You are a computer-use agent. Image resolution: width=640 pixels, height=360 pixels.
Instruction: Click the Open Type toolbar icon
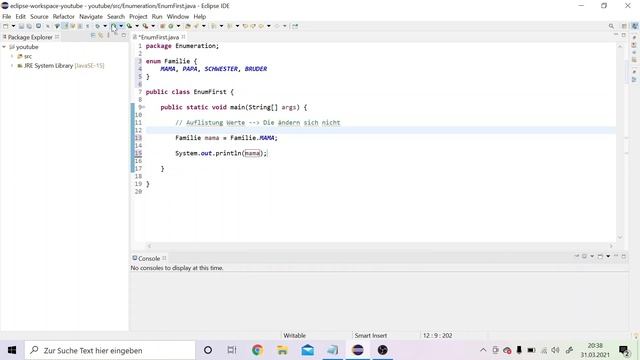click(187, 26)
